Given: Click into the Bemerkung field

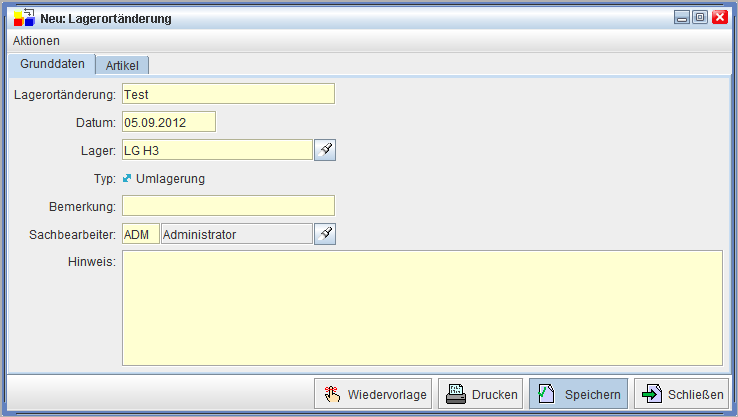Looking at the screenshot, I should click(x=228, y=206).
